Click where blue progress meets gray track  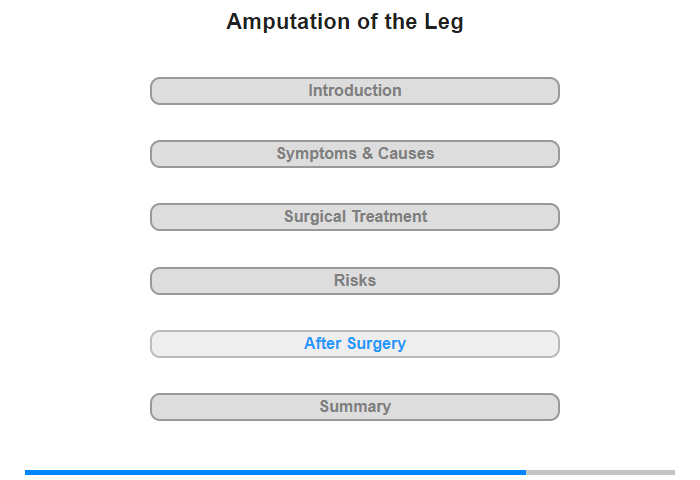coord(526,472)
